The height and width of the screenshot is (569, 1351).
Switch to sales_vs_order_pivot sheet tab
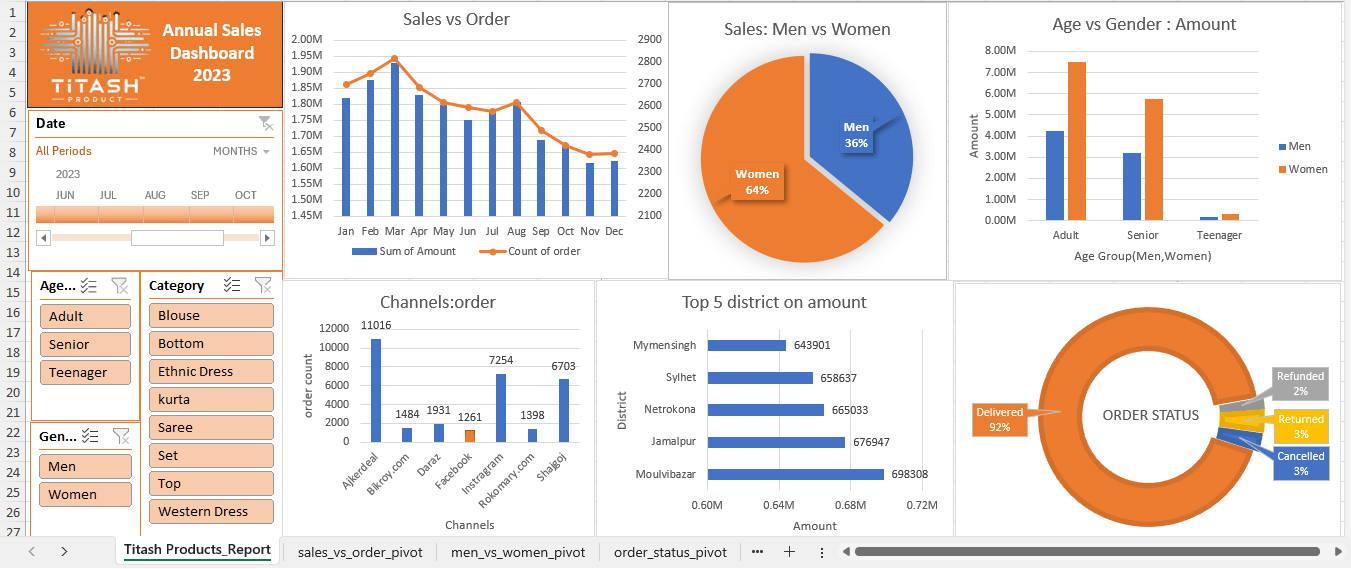click(x=360, y=552)
